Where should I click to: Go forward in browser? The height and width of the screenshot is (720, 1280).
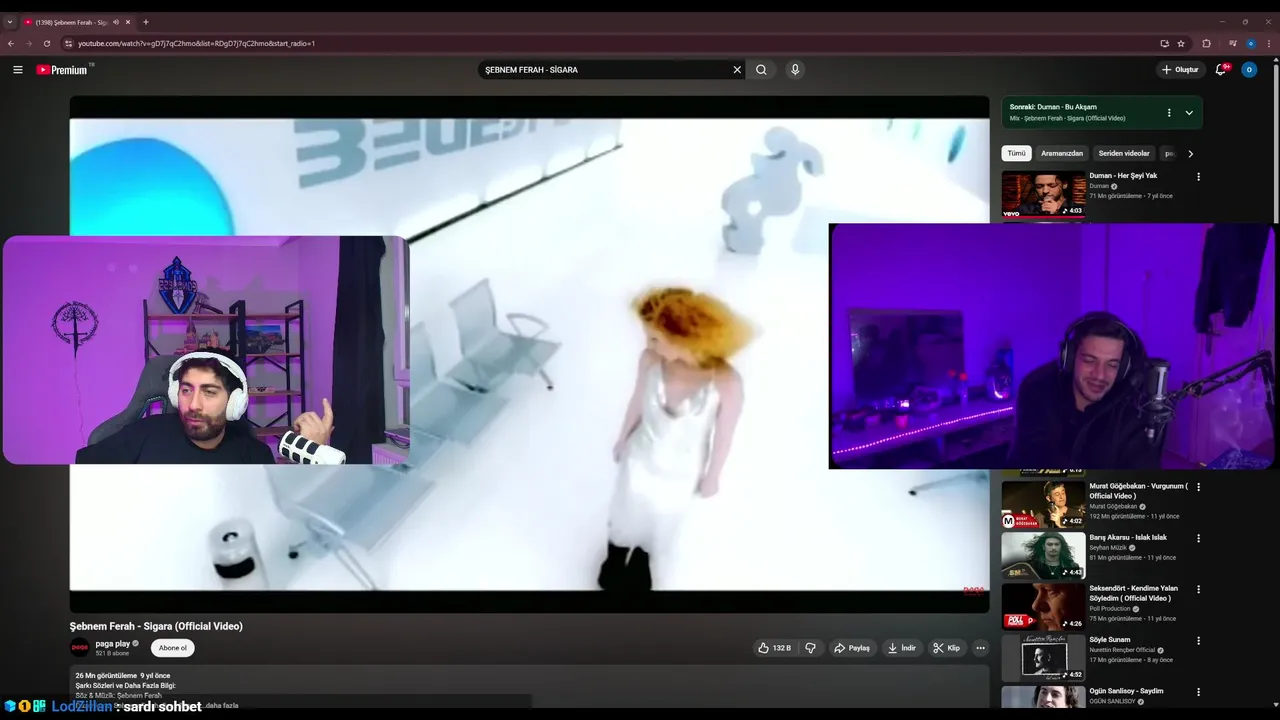point(28,43)
